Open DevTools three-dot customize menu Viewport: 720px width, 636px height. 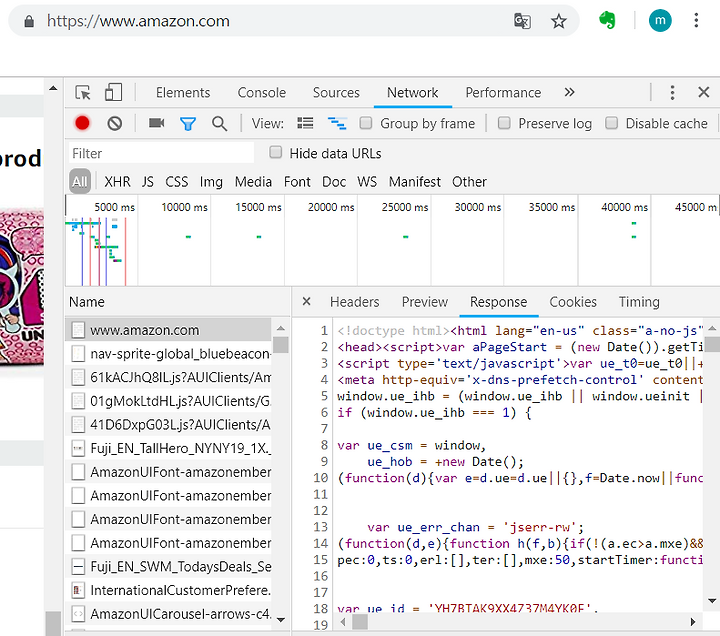pos(672,92)
